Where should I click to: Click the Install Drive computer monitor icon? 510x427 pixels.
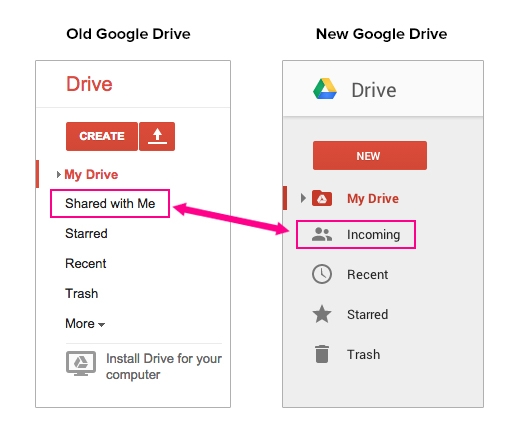(x=81, y=363)
